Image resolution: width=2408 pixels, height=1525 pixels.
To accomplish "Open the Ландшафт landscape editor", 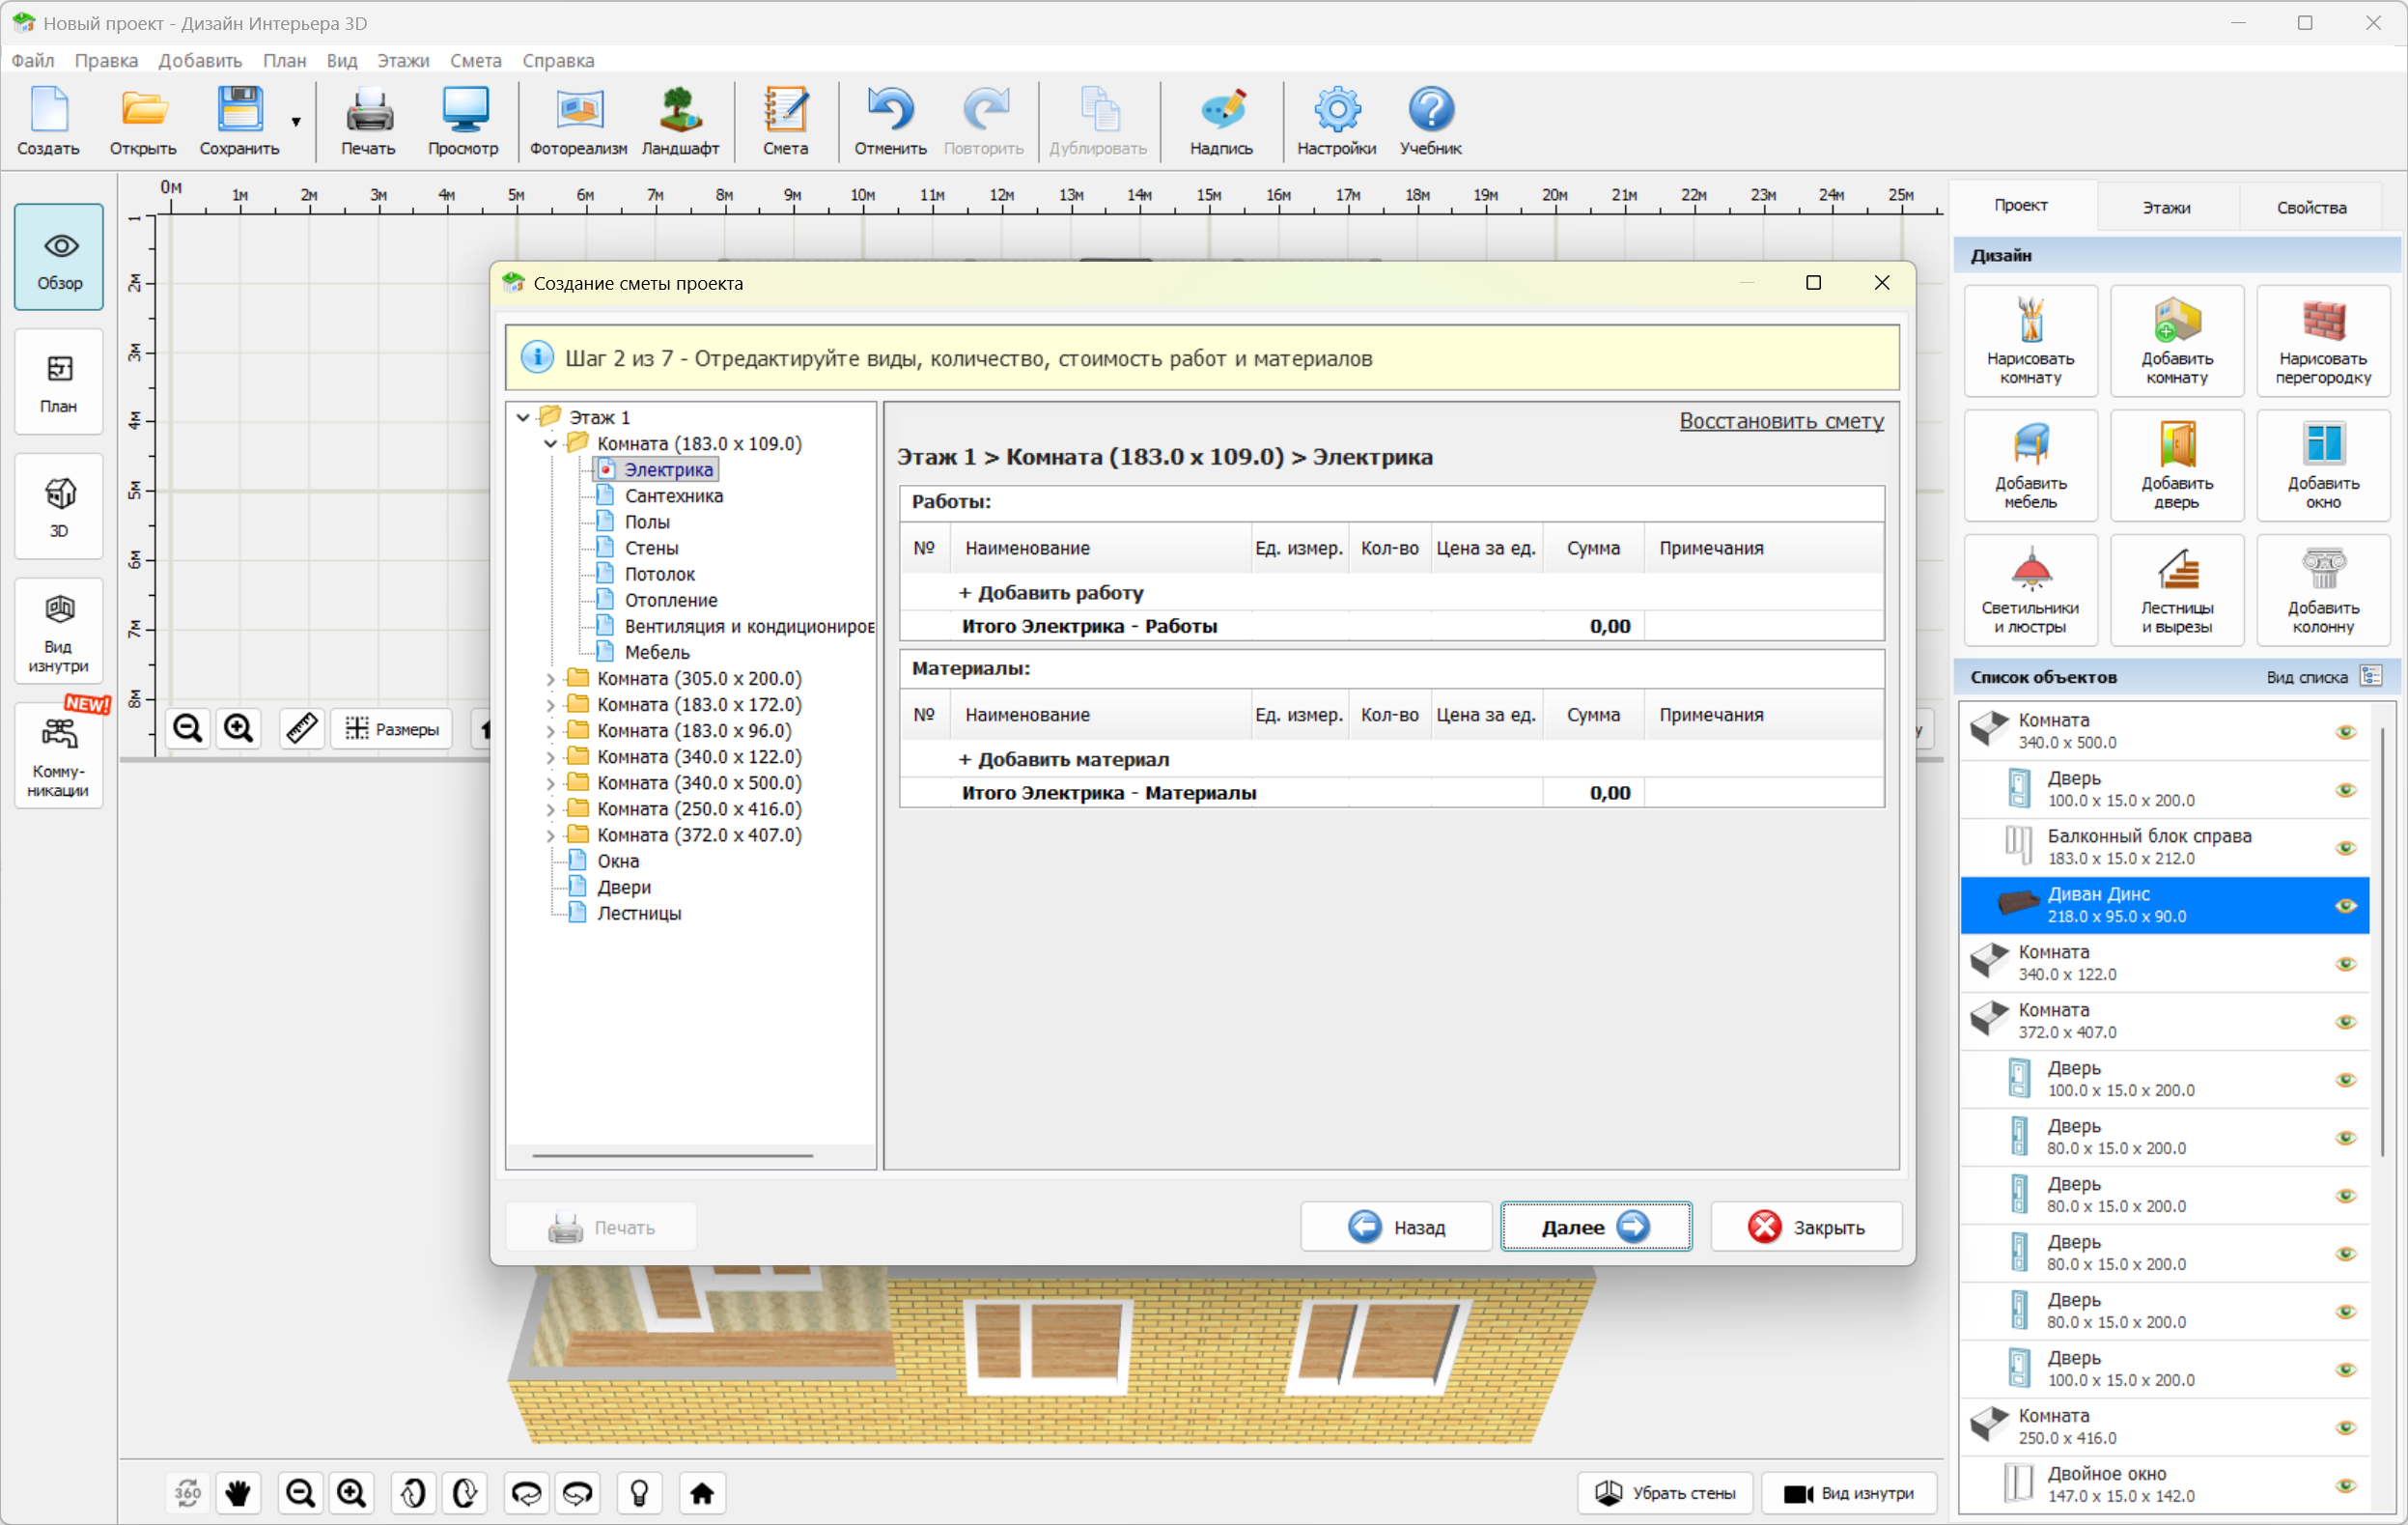I will tap(680, 120).
